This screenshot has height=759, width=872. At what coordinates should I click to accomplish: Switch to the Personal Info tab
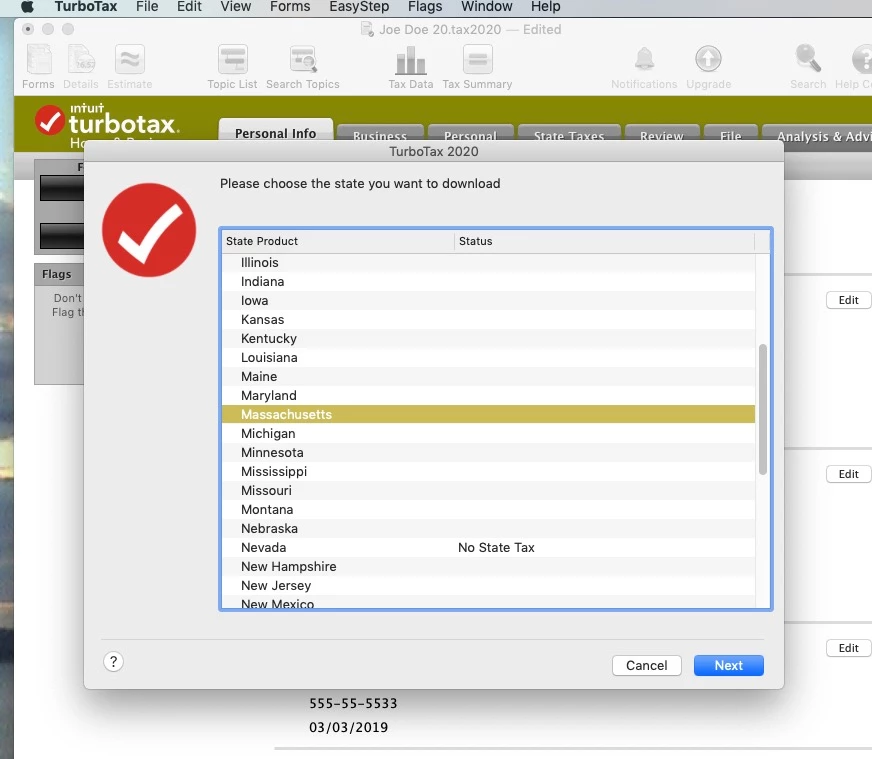click(x=276, y=132)
